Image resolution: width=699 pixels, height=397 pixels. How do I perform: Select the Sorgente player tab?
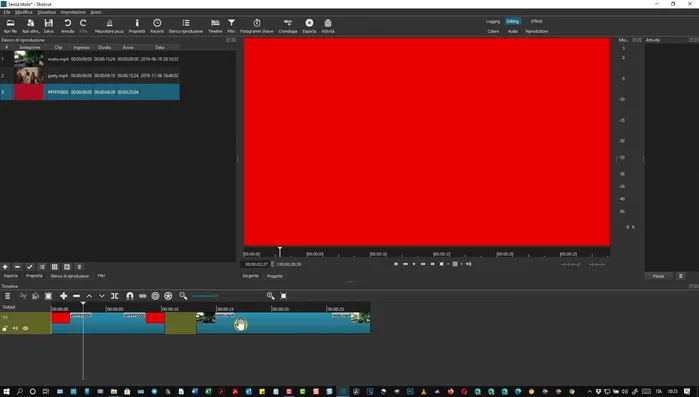251,276
